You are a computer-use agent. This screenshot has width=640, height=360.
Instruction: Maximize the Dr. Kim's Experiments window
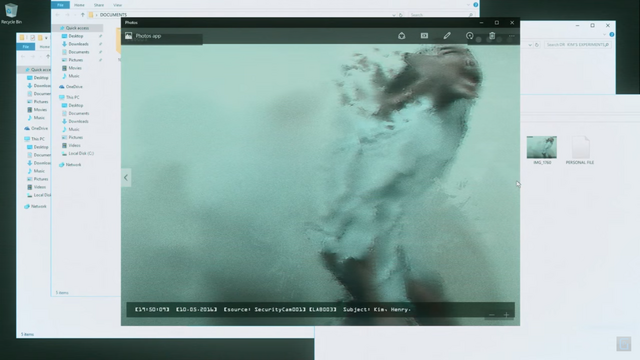(x=593, y=25)
